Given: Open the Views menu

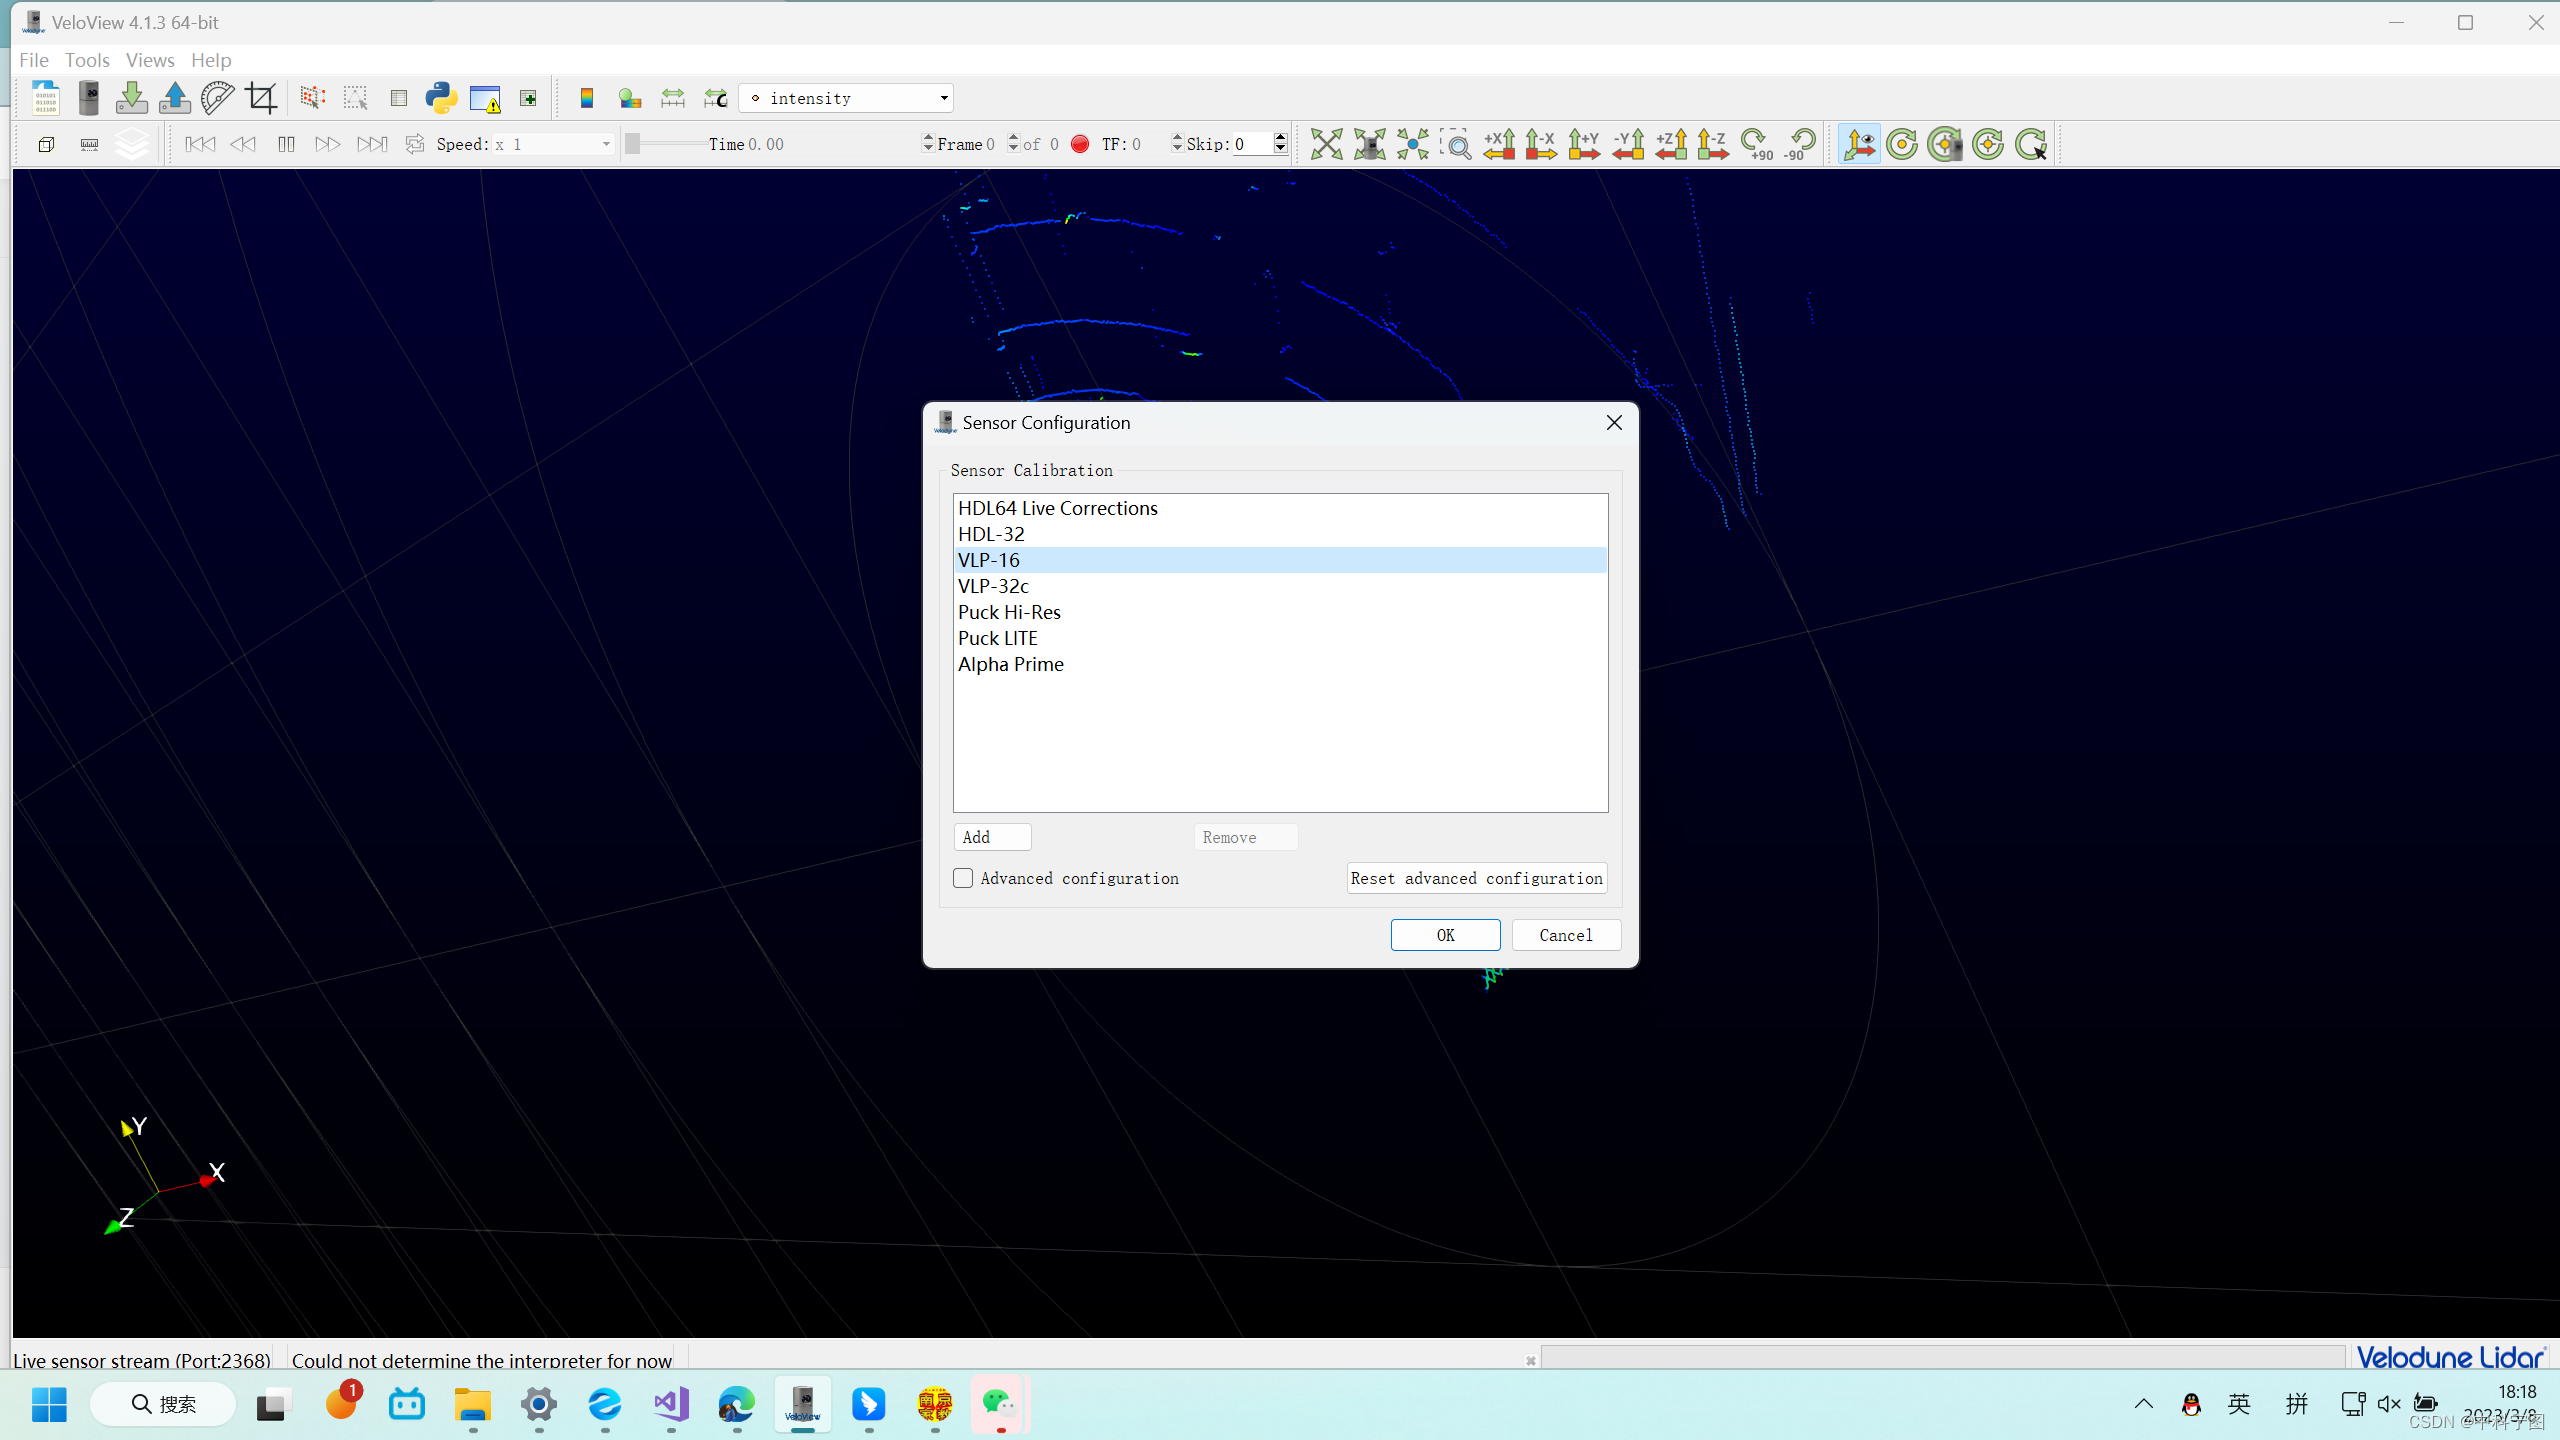Looking at the screenshot, I should (x=149, y=60).
